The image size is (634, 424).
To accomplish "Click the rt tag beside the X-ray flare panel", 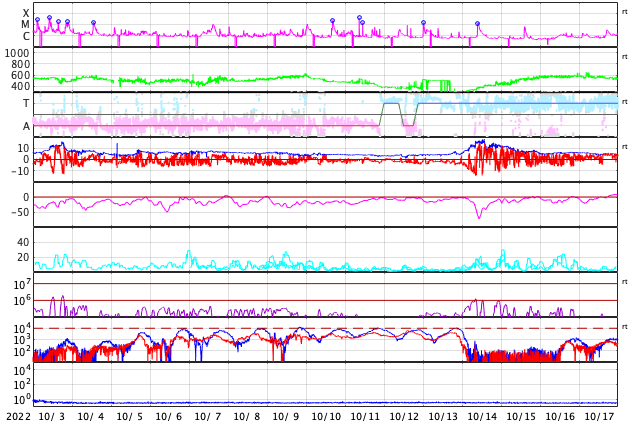I will pos(624,12).
